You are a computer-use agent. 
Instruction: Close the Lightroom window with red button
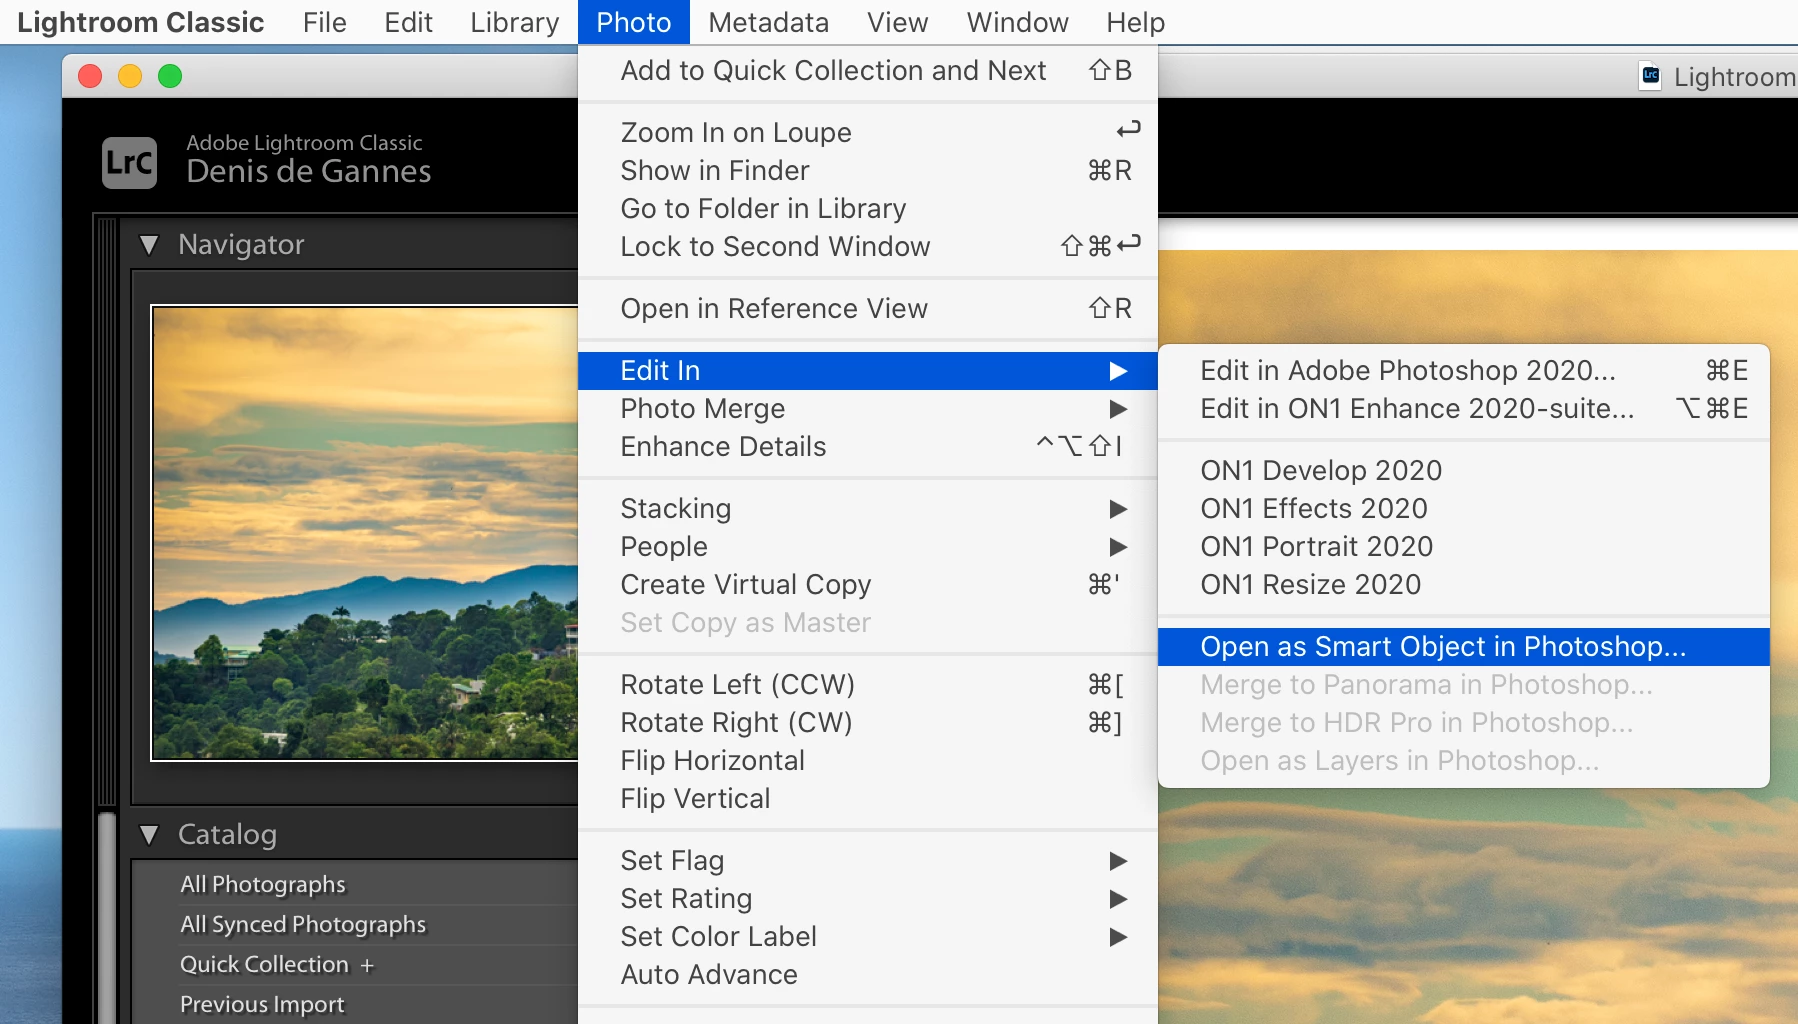pyautogui.click(x=90, y=76)
